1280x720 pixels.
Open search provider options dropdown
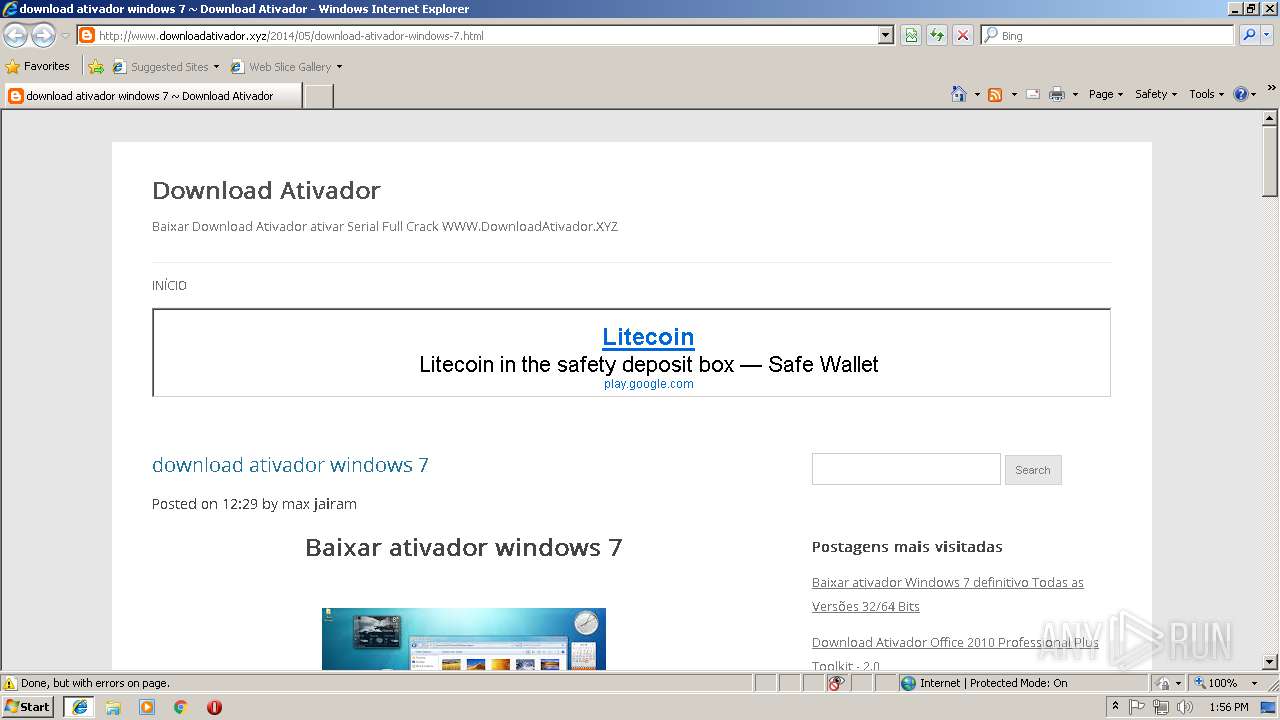[1267, 36]
